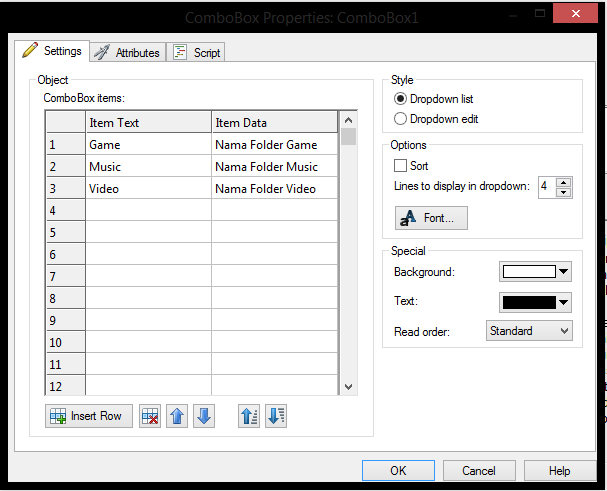Click the Cancel button
Screen dimensions: 607x491
[x=479, y=470]
